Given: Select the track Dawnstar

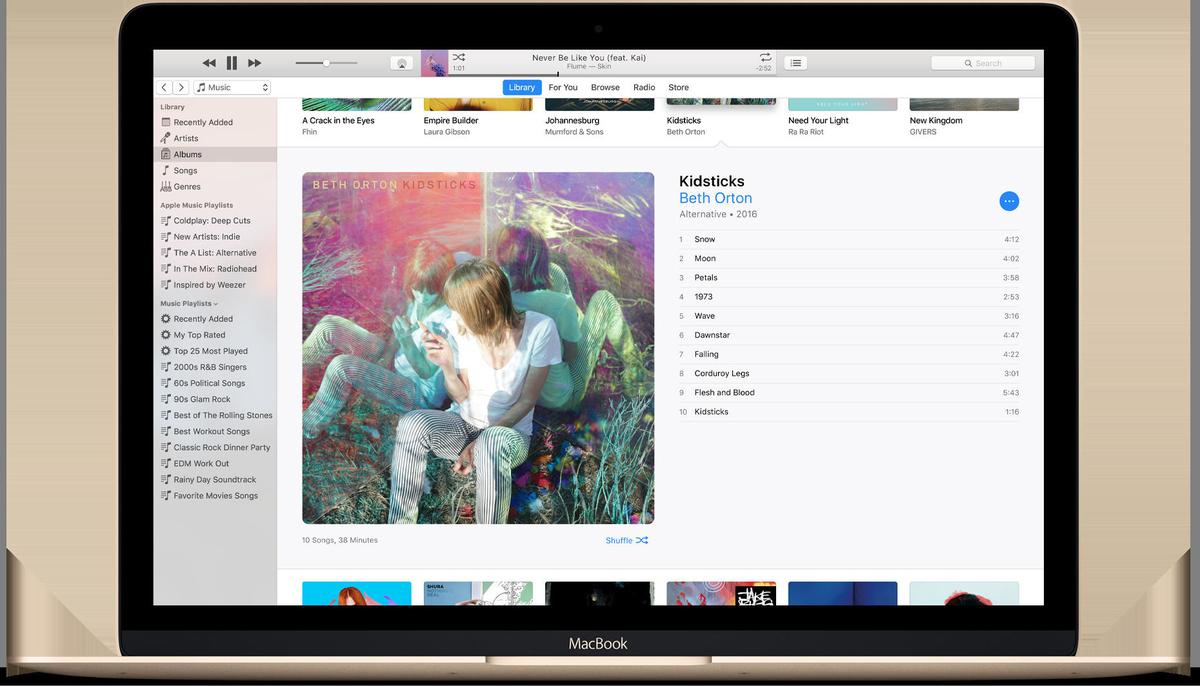Looking at the screenshot, I should 849,335.
